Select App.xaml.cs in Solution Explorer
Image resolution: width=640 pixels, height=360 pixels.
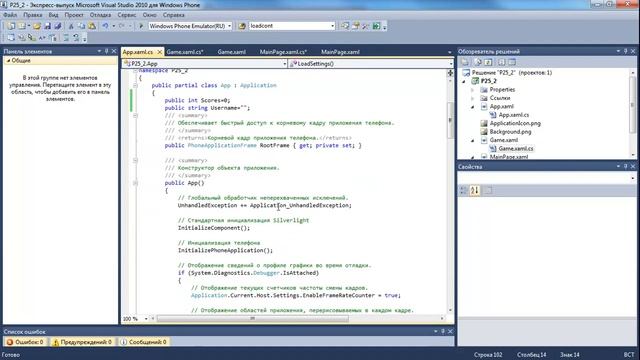514,115
